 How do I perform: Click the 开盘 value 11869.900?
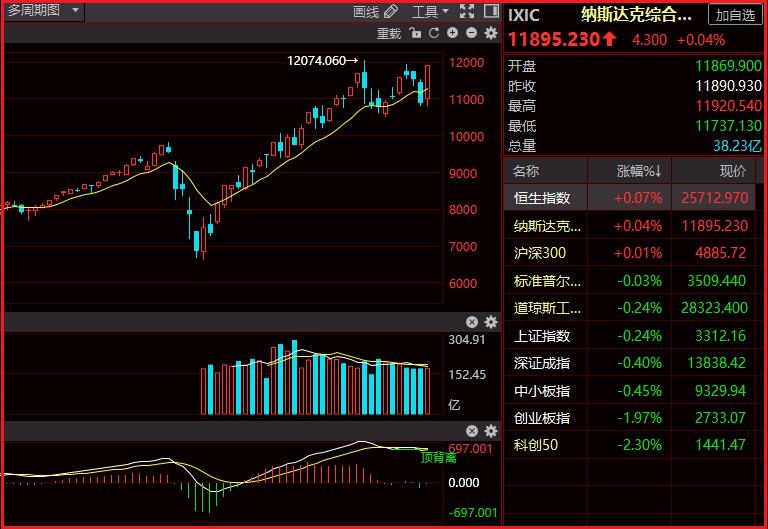tap(728, 66)
